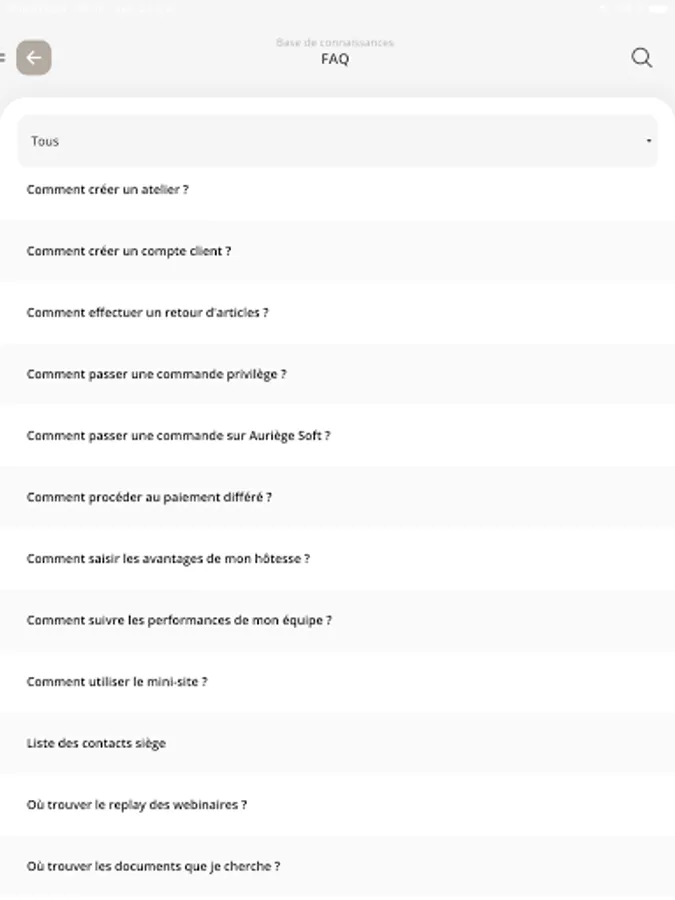The image size is (675, 900).
Task: Tap the back arrow button
Action: (x=34, y=58)
